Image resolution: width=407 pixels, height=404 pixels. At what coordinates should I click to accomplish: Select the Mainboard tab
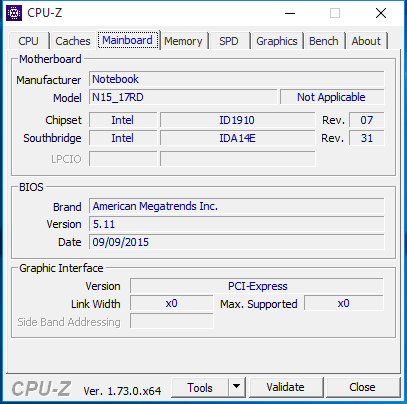click(128, 40)
